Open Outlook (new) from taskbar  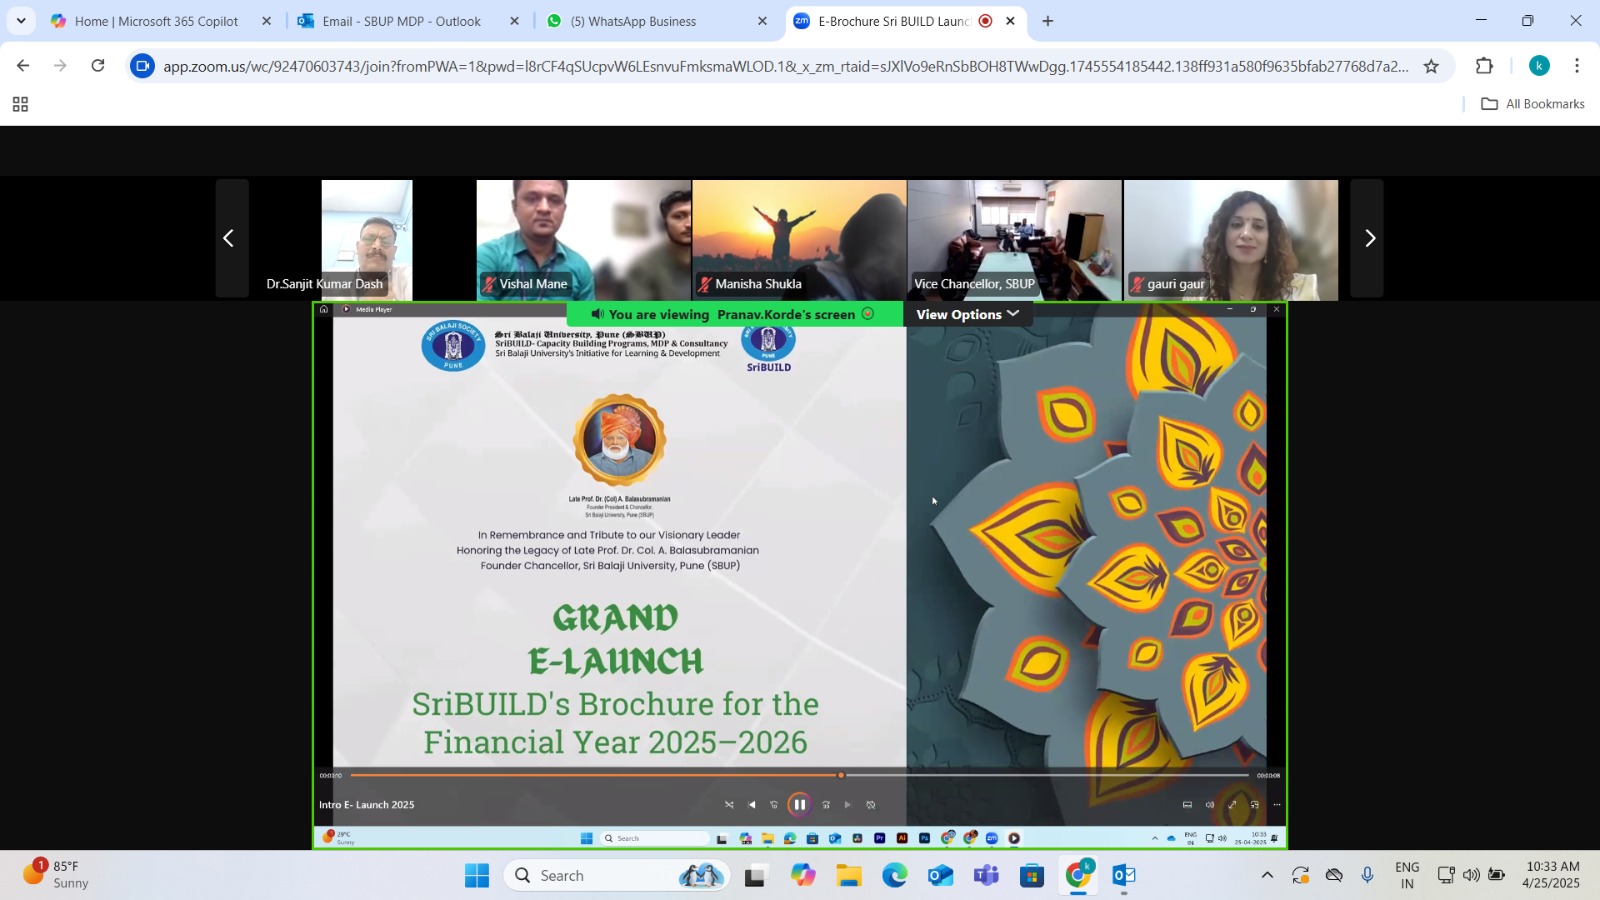[x=941, y=876]
